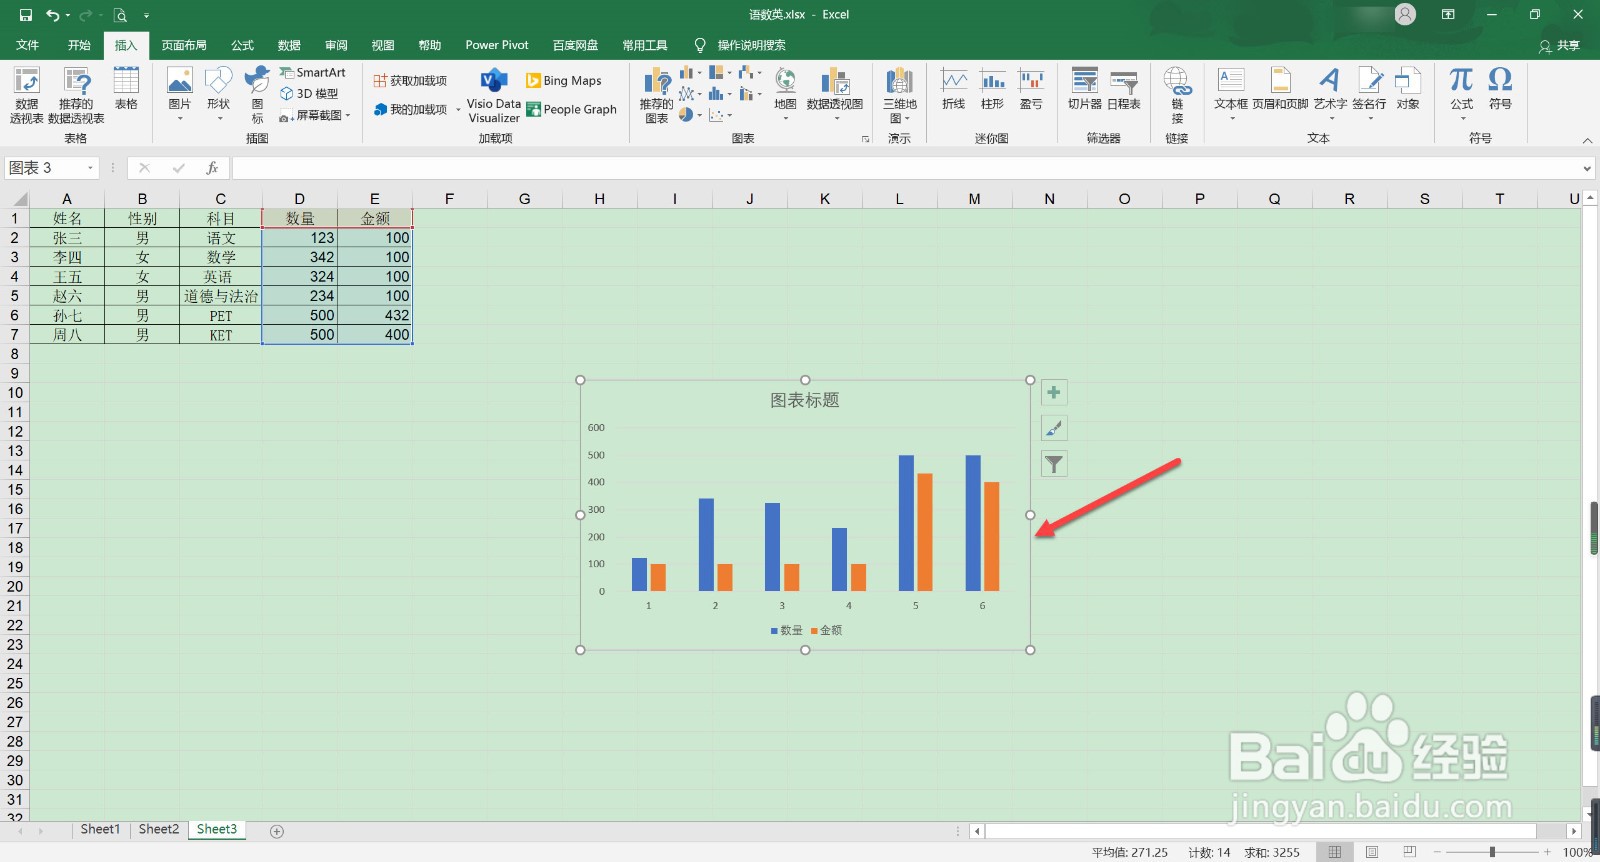This screenshot has height=862, width=1600.
Task: Switch to the Home (开始) tab
Action: [79, 45]
